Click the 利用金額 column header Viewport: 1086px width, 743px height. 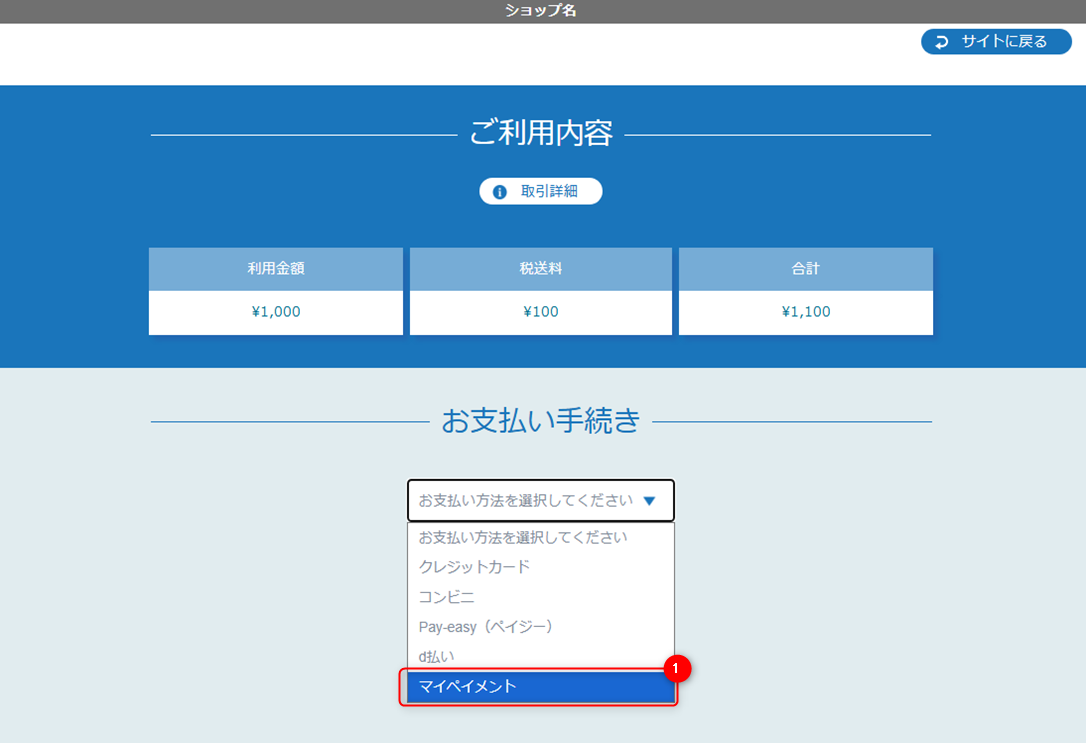click(x=275, y=268)
